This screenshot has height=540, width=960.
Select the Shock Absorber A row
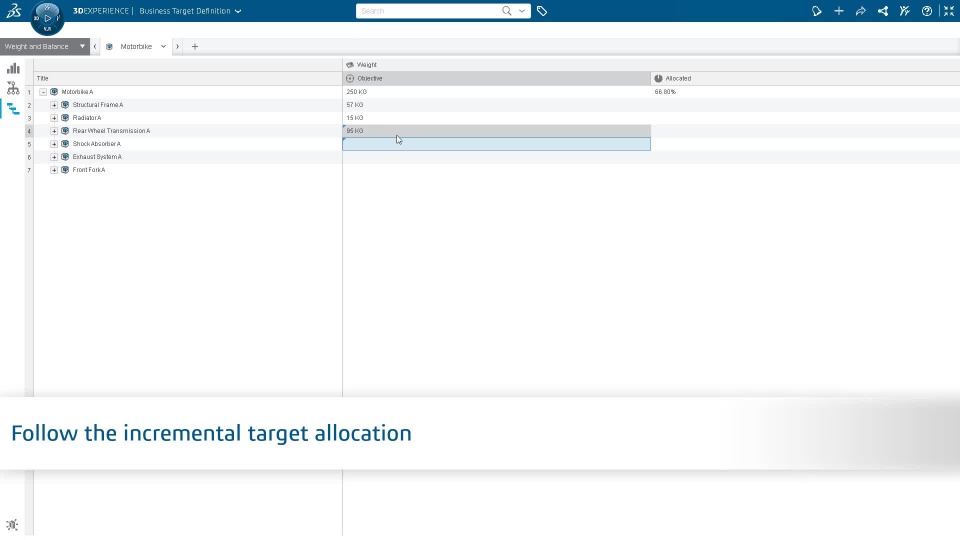(x=96, y=144)
